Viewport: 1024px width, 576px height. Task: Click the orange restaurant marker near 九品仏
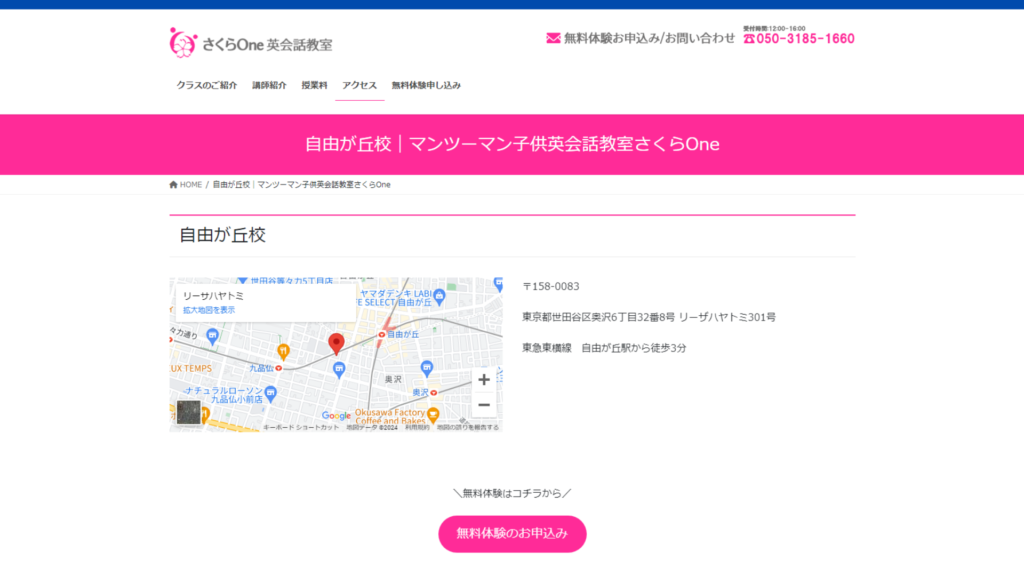(x=283, y=351)
